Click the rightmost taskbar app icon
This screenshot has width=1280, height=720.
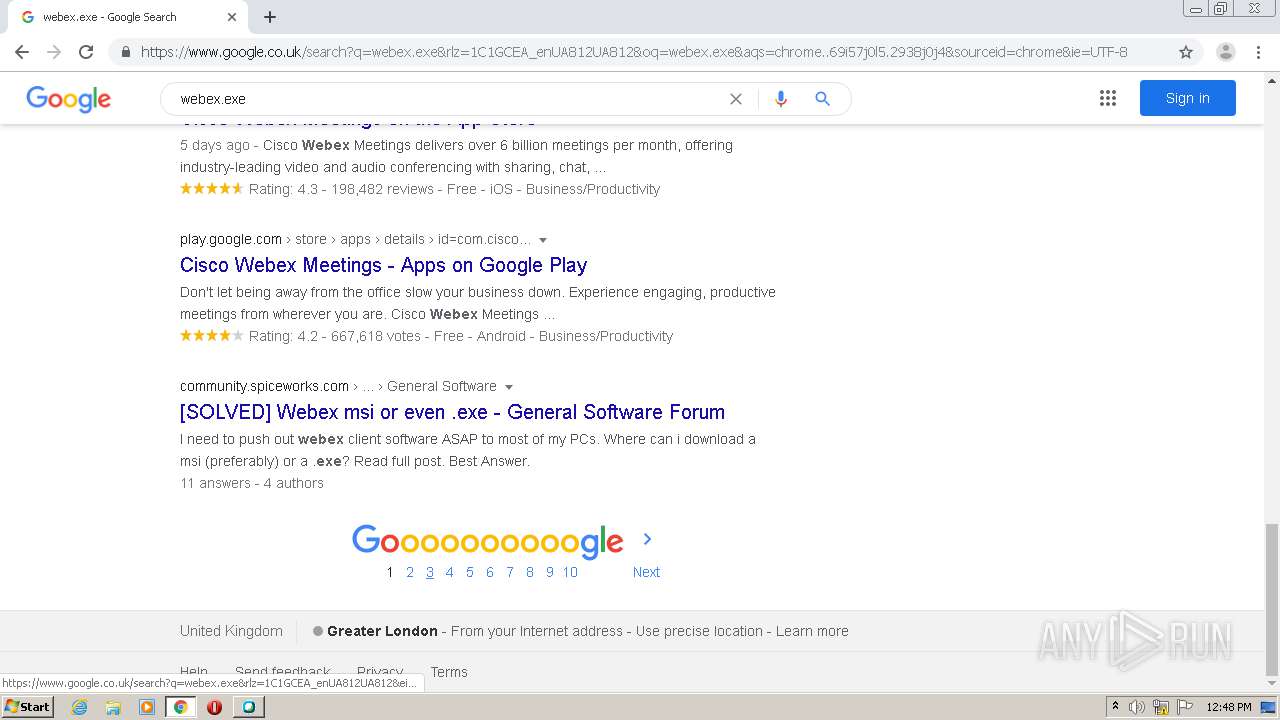pyautogui.click(x=248, y=707)
